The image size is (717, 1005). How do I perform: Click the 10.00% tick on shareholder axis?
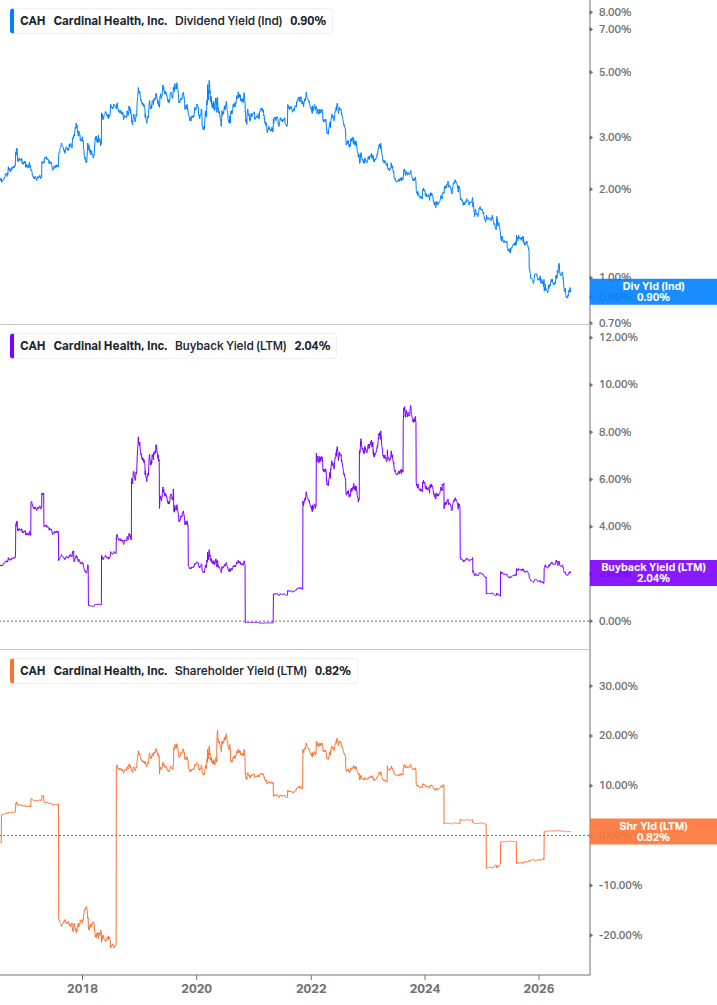pos(618,785)
